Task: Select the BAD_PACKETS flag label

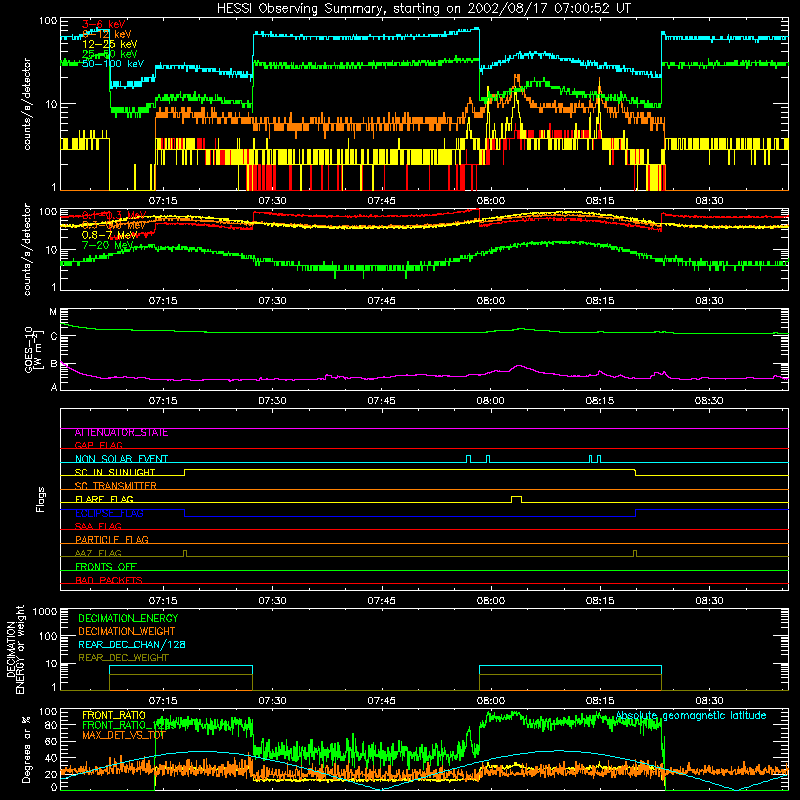Action: tap(109, 580)
